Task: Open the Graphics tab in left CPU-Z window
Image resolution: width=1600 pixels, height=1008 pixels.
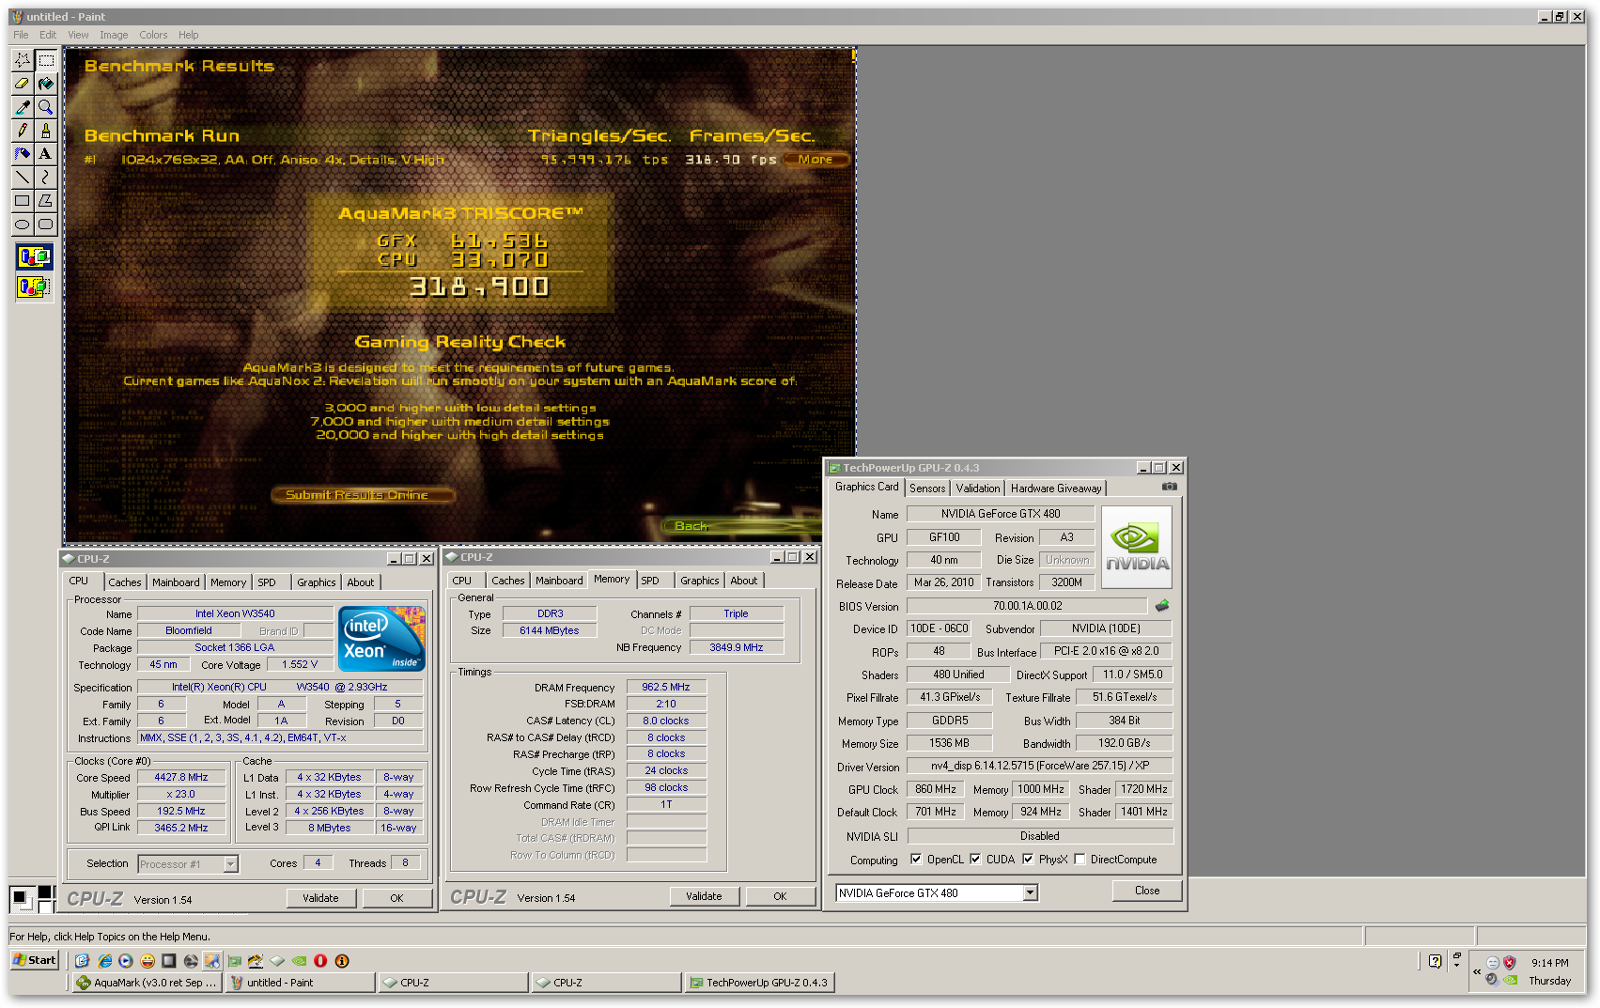Action: click(316, 582)
